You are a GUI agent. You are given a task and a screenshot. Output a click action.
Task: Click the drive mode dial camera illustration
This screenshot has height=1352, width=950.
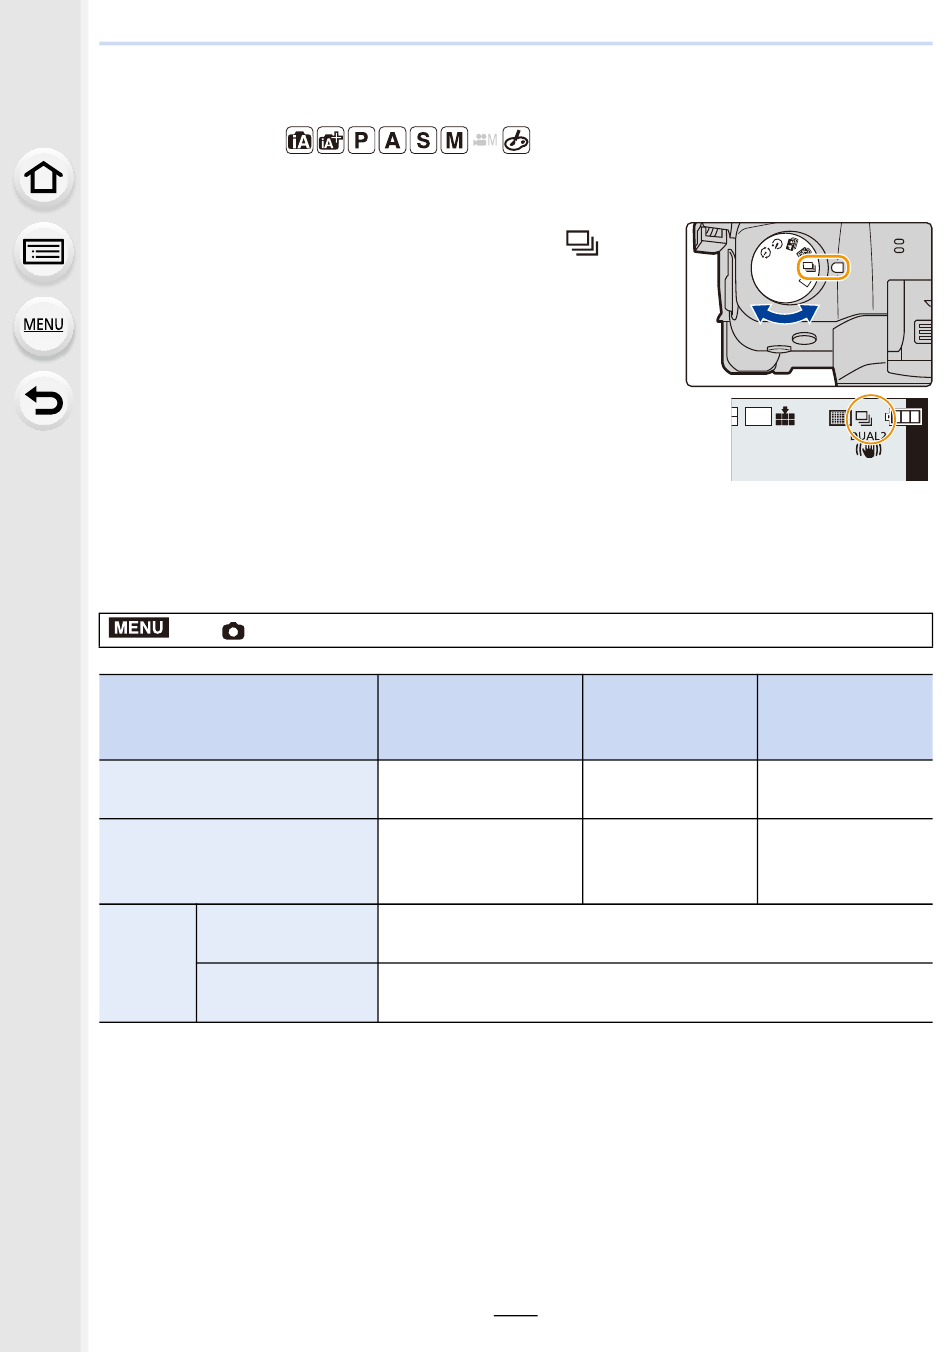pyautogui.click(x=808, y=304)
